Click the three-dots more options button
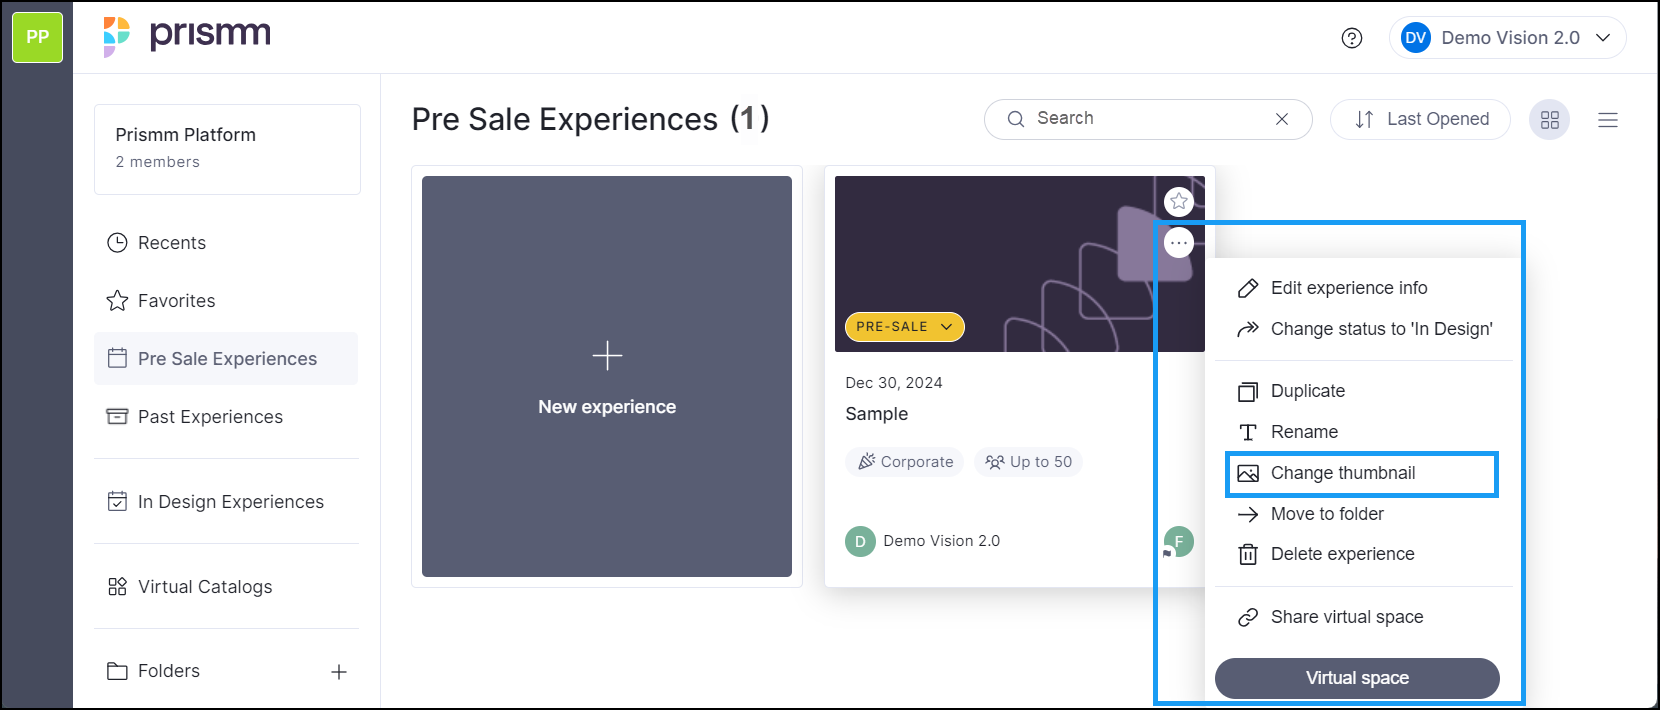 (1179, 243)
